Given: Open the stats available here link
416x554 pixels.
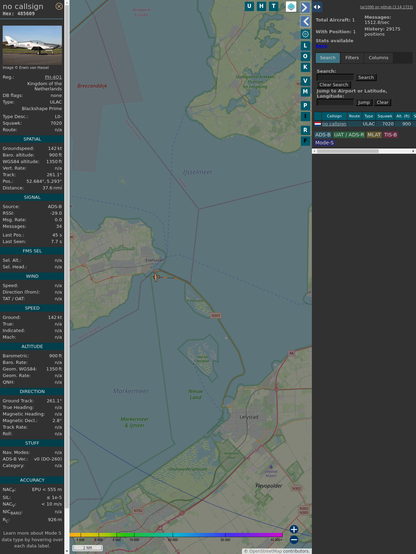Looking at the screenshot, I should pos(321,46).
